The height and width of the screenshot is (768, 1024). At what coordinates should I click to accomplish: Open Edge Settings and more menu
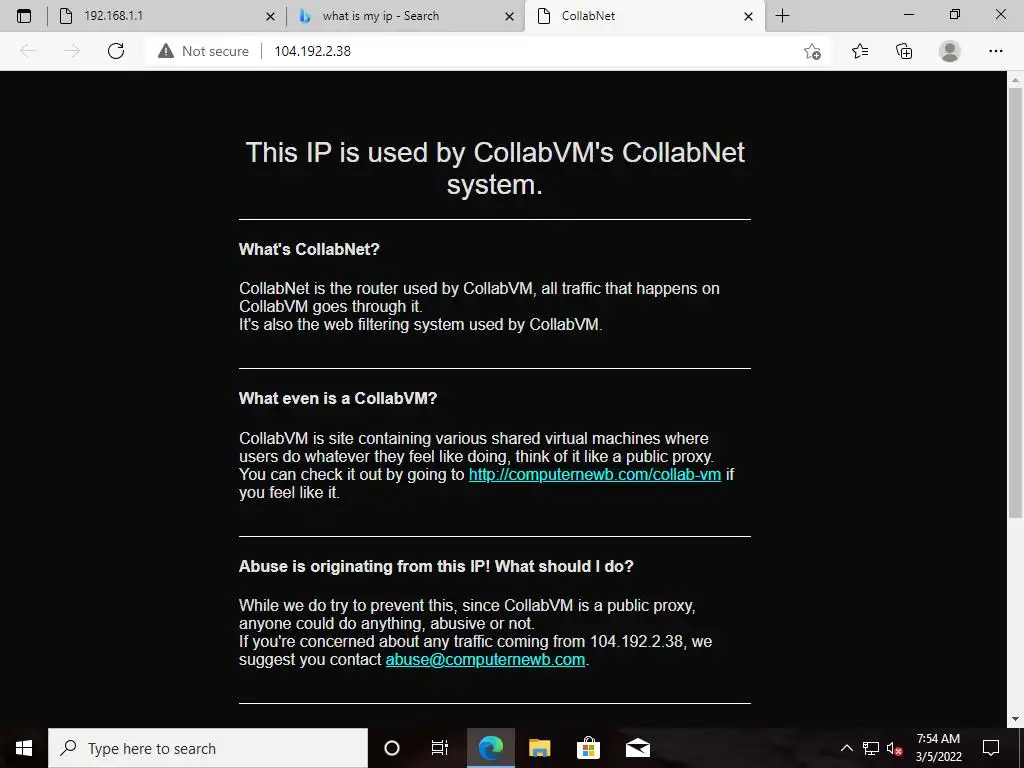(995, 51)
